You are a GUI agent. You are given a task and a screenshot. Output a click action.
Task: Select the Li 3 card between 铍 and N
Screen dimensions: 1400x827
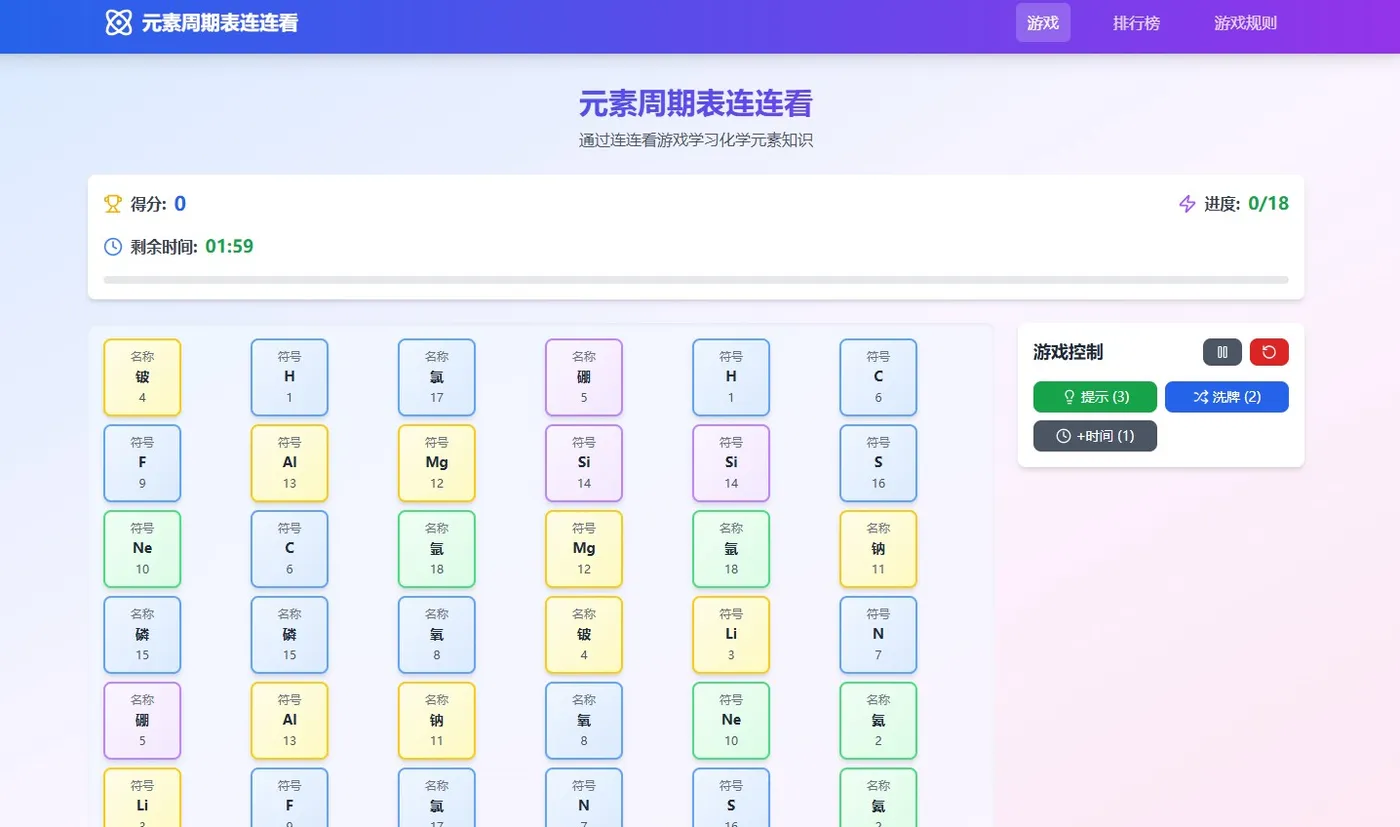(x=731, y=635)
